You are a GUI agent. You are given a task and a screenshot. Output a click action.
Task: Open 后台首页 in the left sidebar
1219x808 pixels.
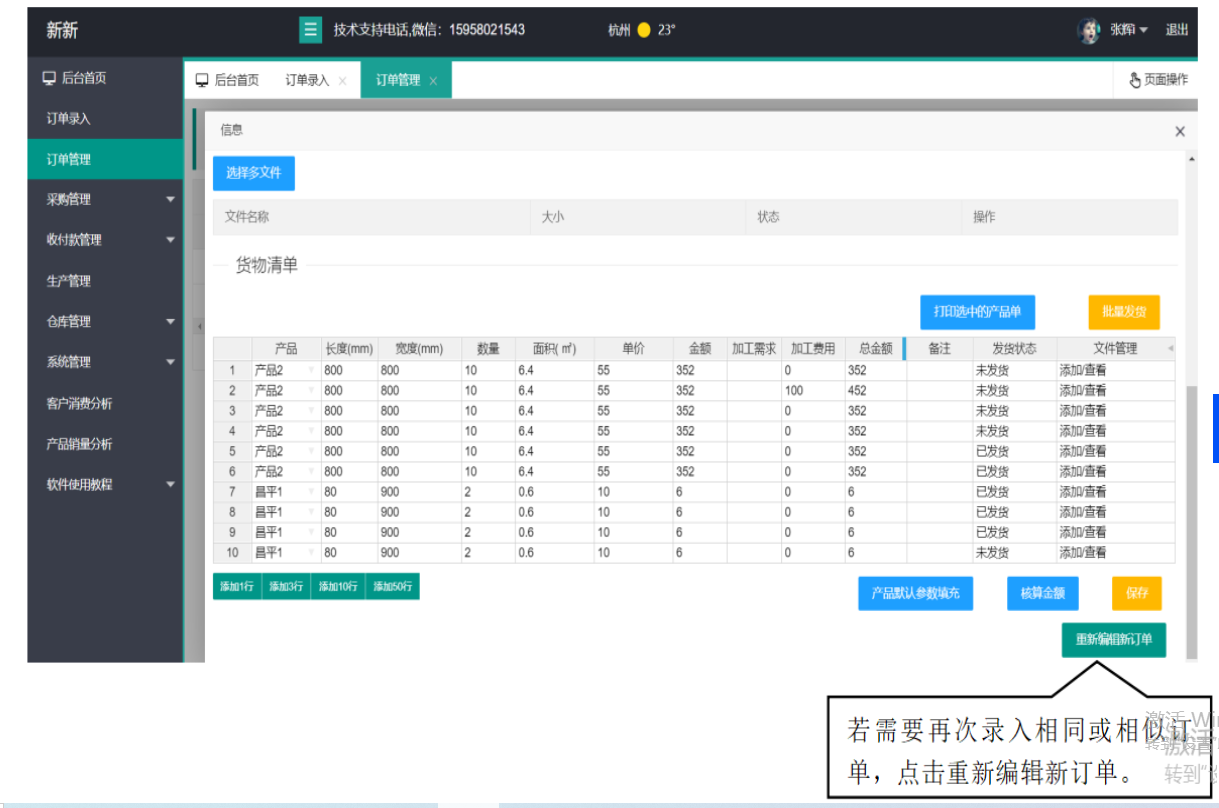105,78
